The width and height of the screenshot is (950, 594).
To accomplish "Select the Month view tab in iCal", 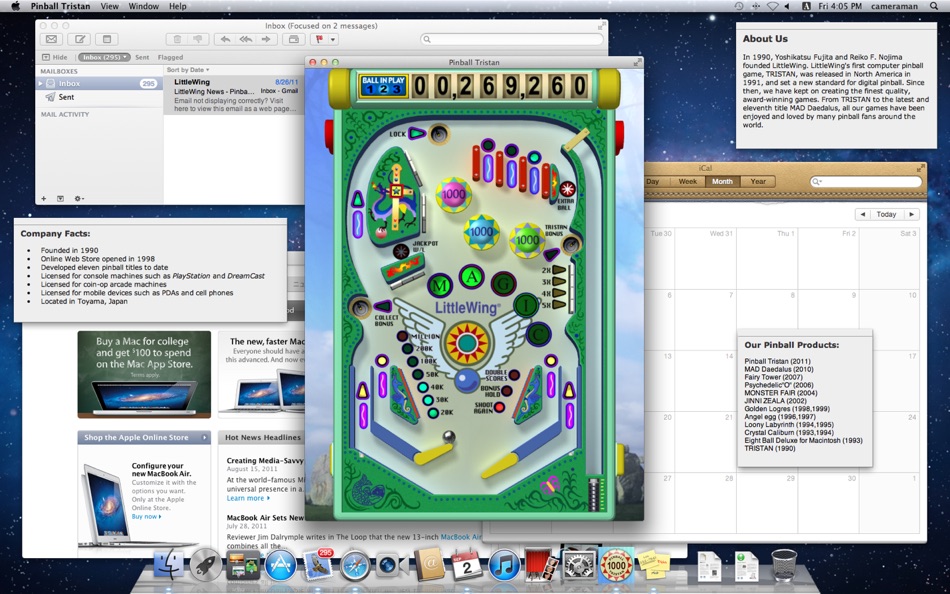I will point(722,181).
